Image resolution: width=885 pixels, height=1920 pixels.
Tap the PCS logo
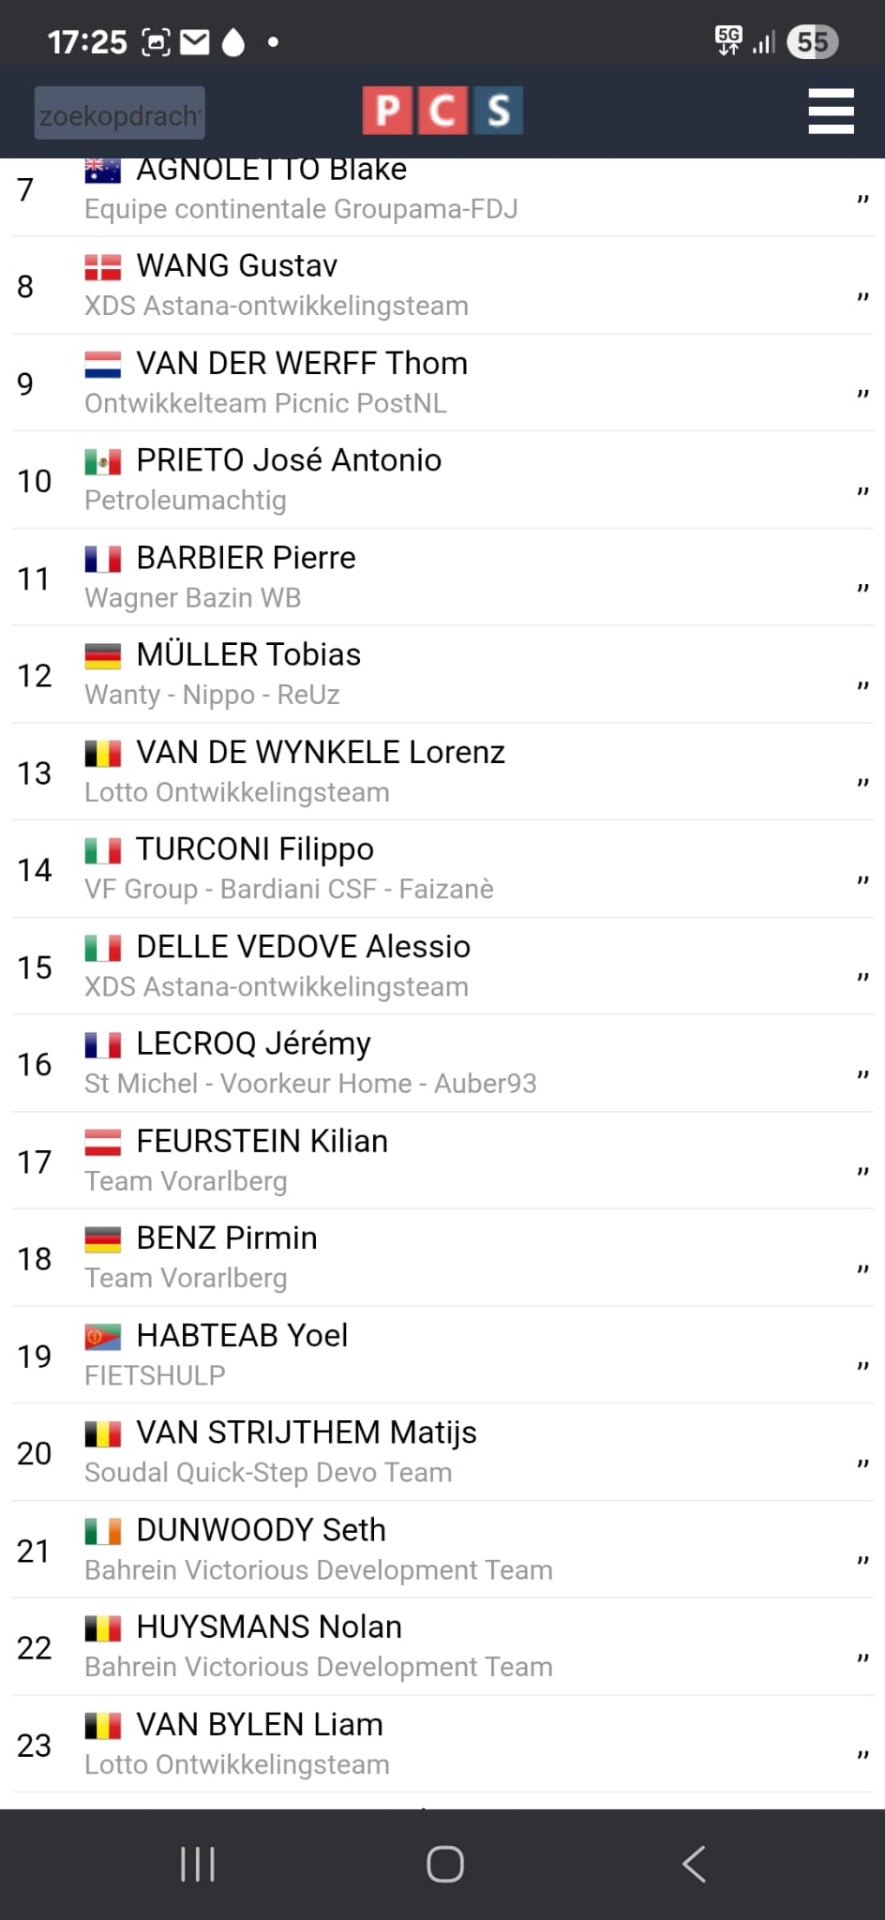[442, 111]
